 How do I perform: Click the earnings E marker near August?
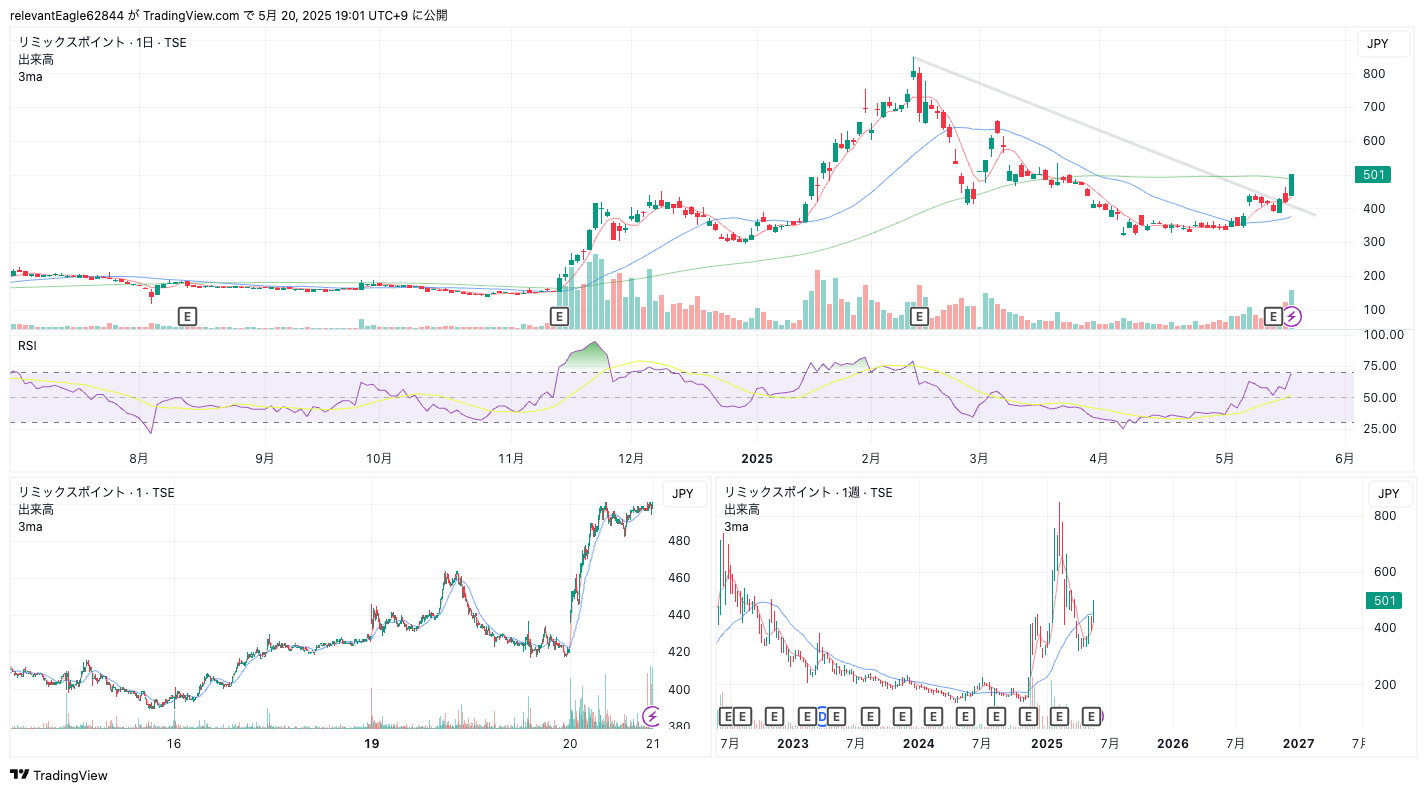pyautogui.click(x=187, y=317)
